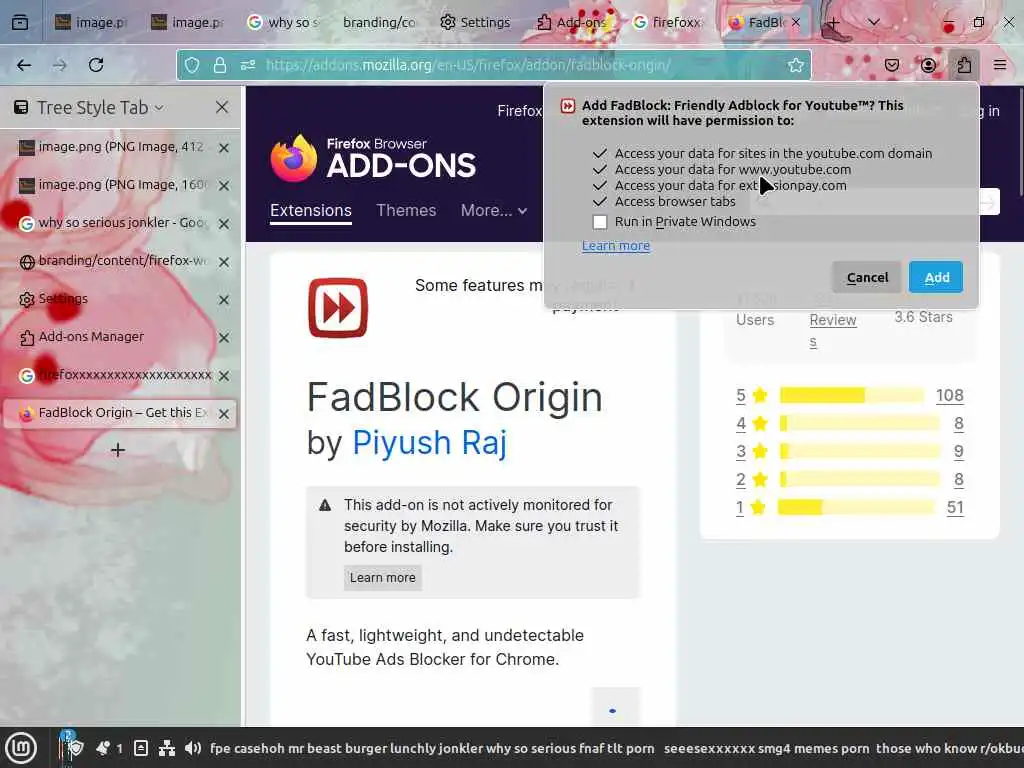The width and height of the screenshot is (1024, 768).
Task: Open a new tab with plus icon in tab strip
Action: click(833, 23)
